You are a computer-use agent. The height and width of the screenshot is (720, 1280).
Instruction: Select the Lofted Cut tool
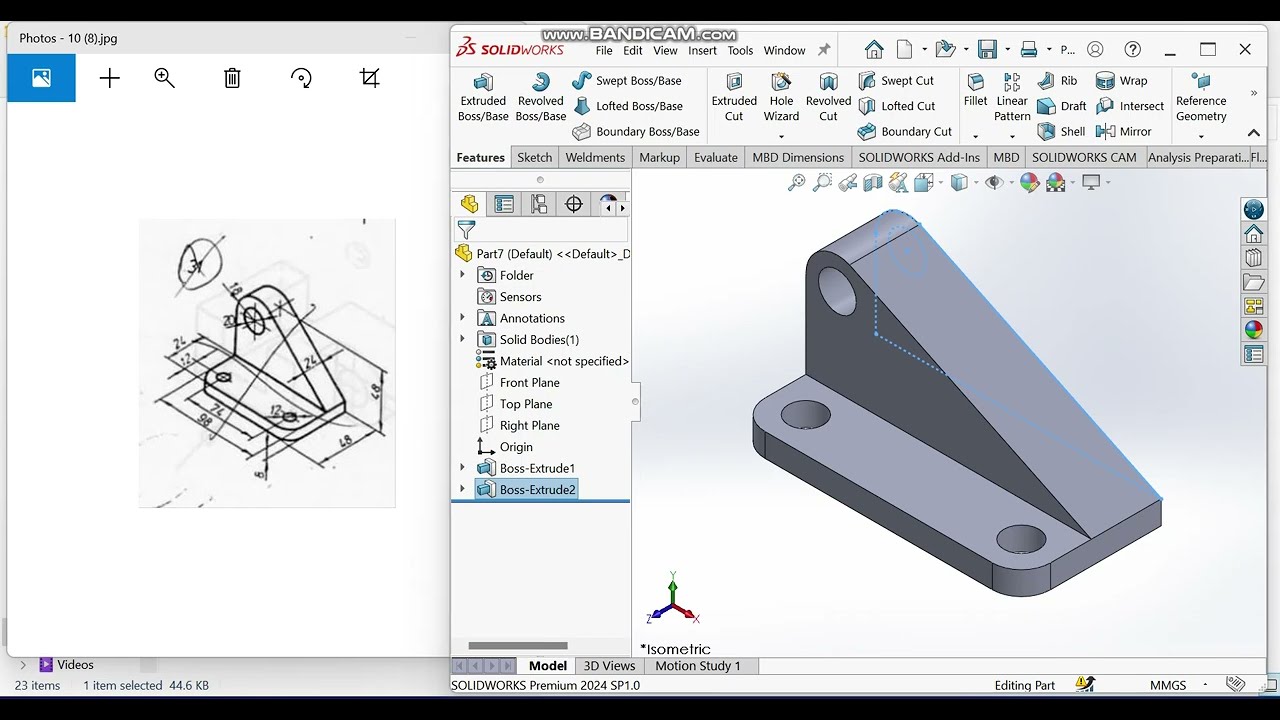(x=897, y=106)
